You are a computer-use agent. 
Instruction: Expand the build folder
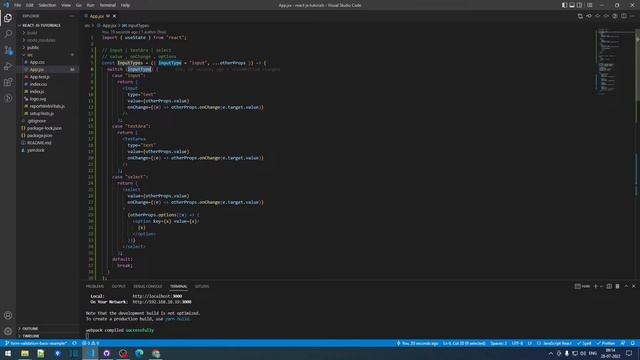click(x=32, y=33)
